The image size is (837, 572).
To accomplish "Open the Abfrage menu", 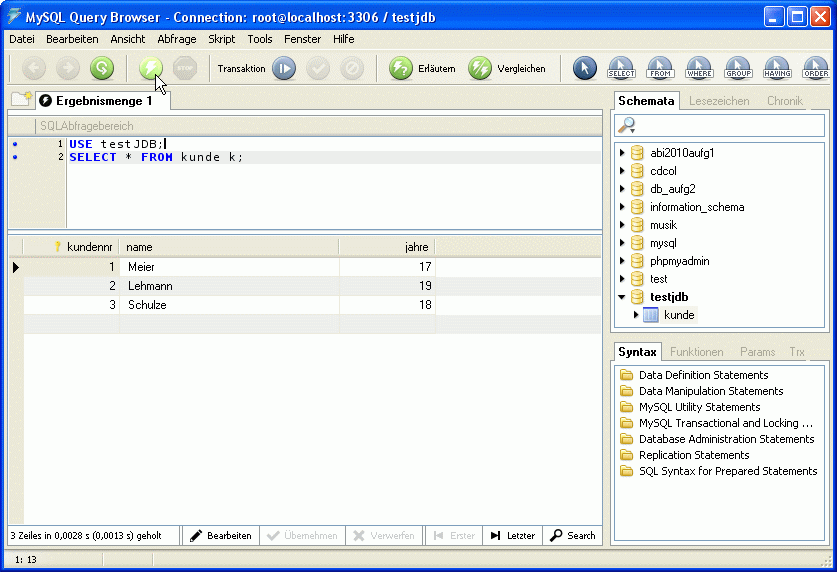I will click(x=177, y=39).
